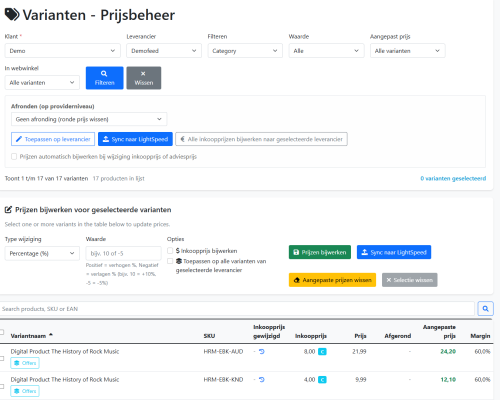The width and height of the screenshot is (500, 400).
Task: Click the Waarde percentage input field
Action: [x=123, y=253]
